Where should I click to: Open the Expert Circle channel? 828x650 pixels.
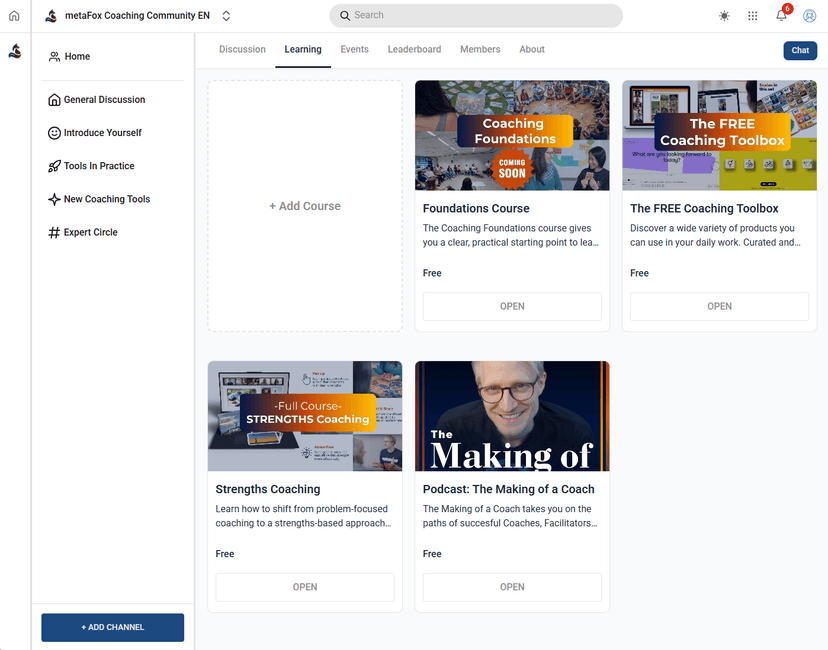click(90, 232)
